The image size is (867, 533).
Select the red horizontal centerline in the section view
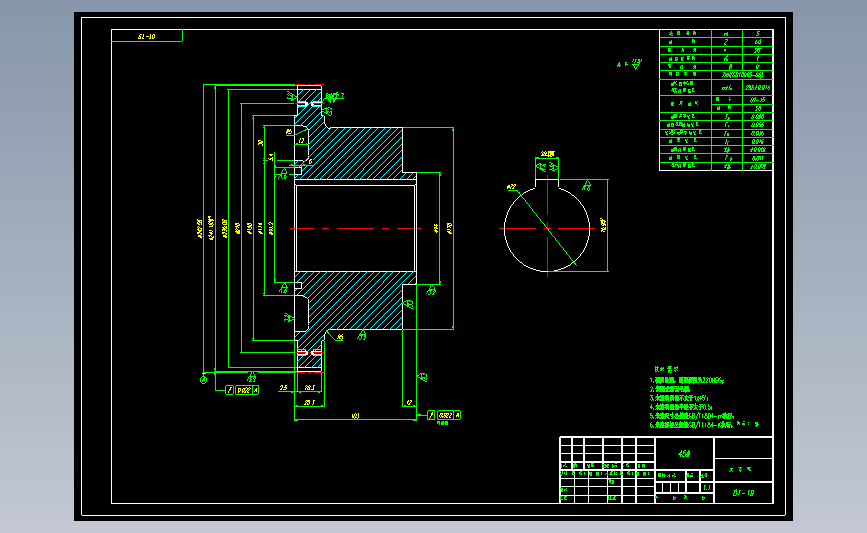point(356,228)
